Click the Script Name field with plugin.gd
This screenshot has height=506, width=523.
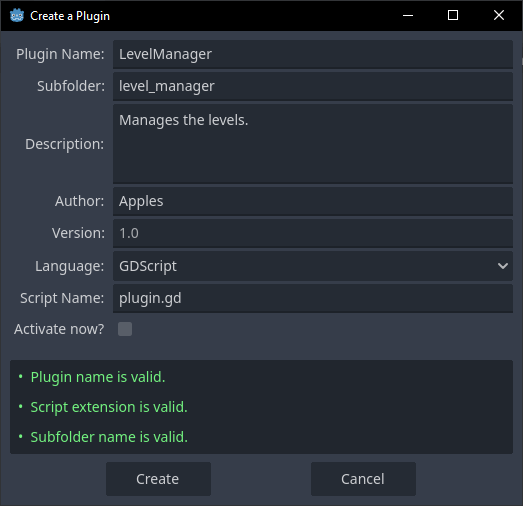tap(313, 298)
